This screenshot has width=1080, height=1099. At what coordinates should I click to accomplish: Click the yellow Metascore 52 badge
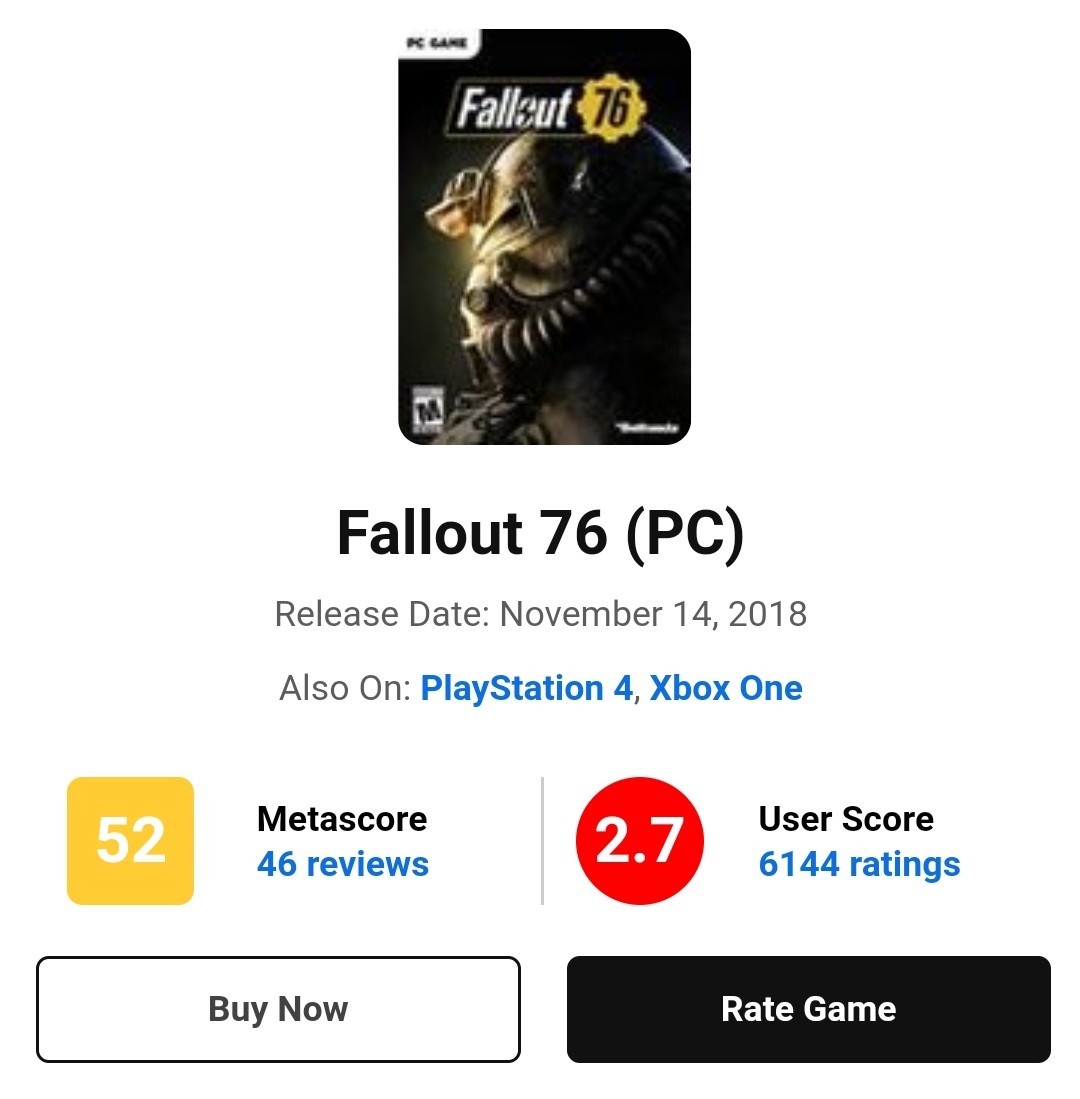point(130,840)
